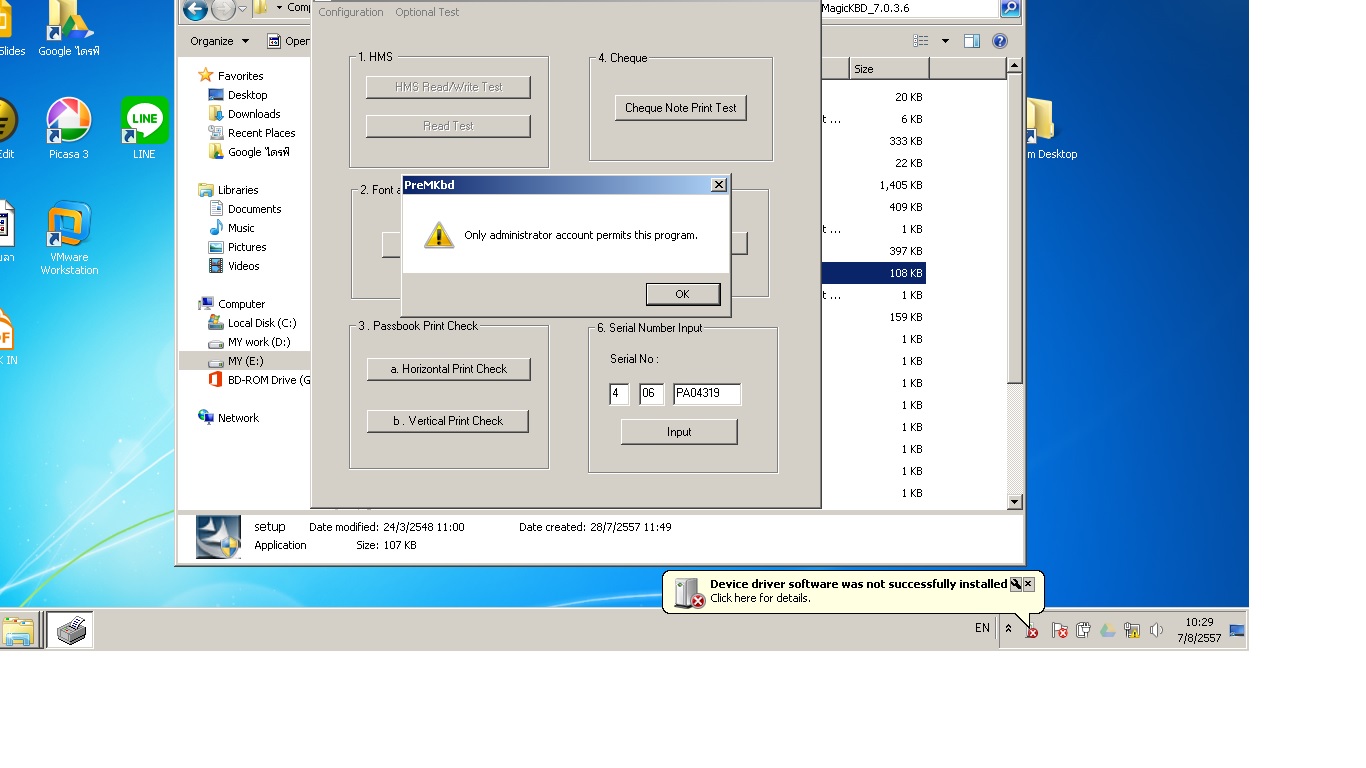The height and width of the screenshot is (768, 1366).
Task: Click the network warning tray icon
Action: pyautogui.click(x=1132, y=630)
